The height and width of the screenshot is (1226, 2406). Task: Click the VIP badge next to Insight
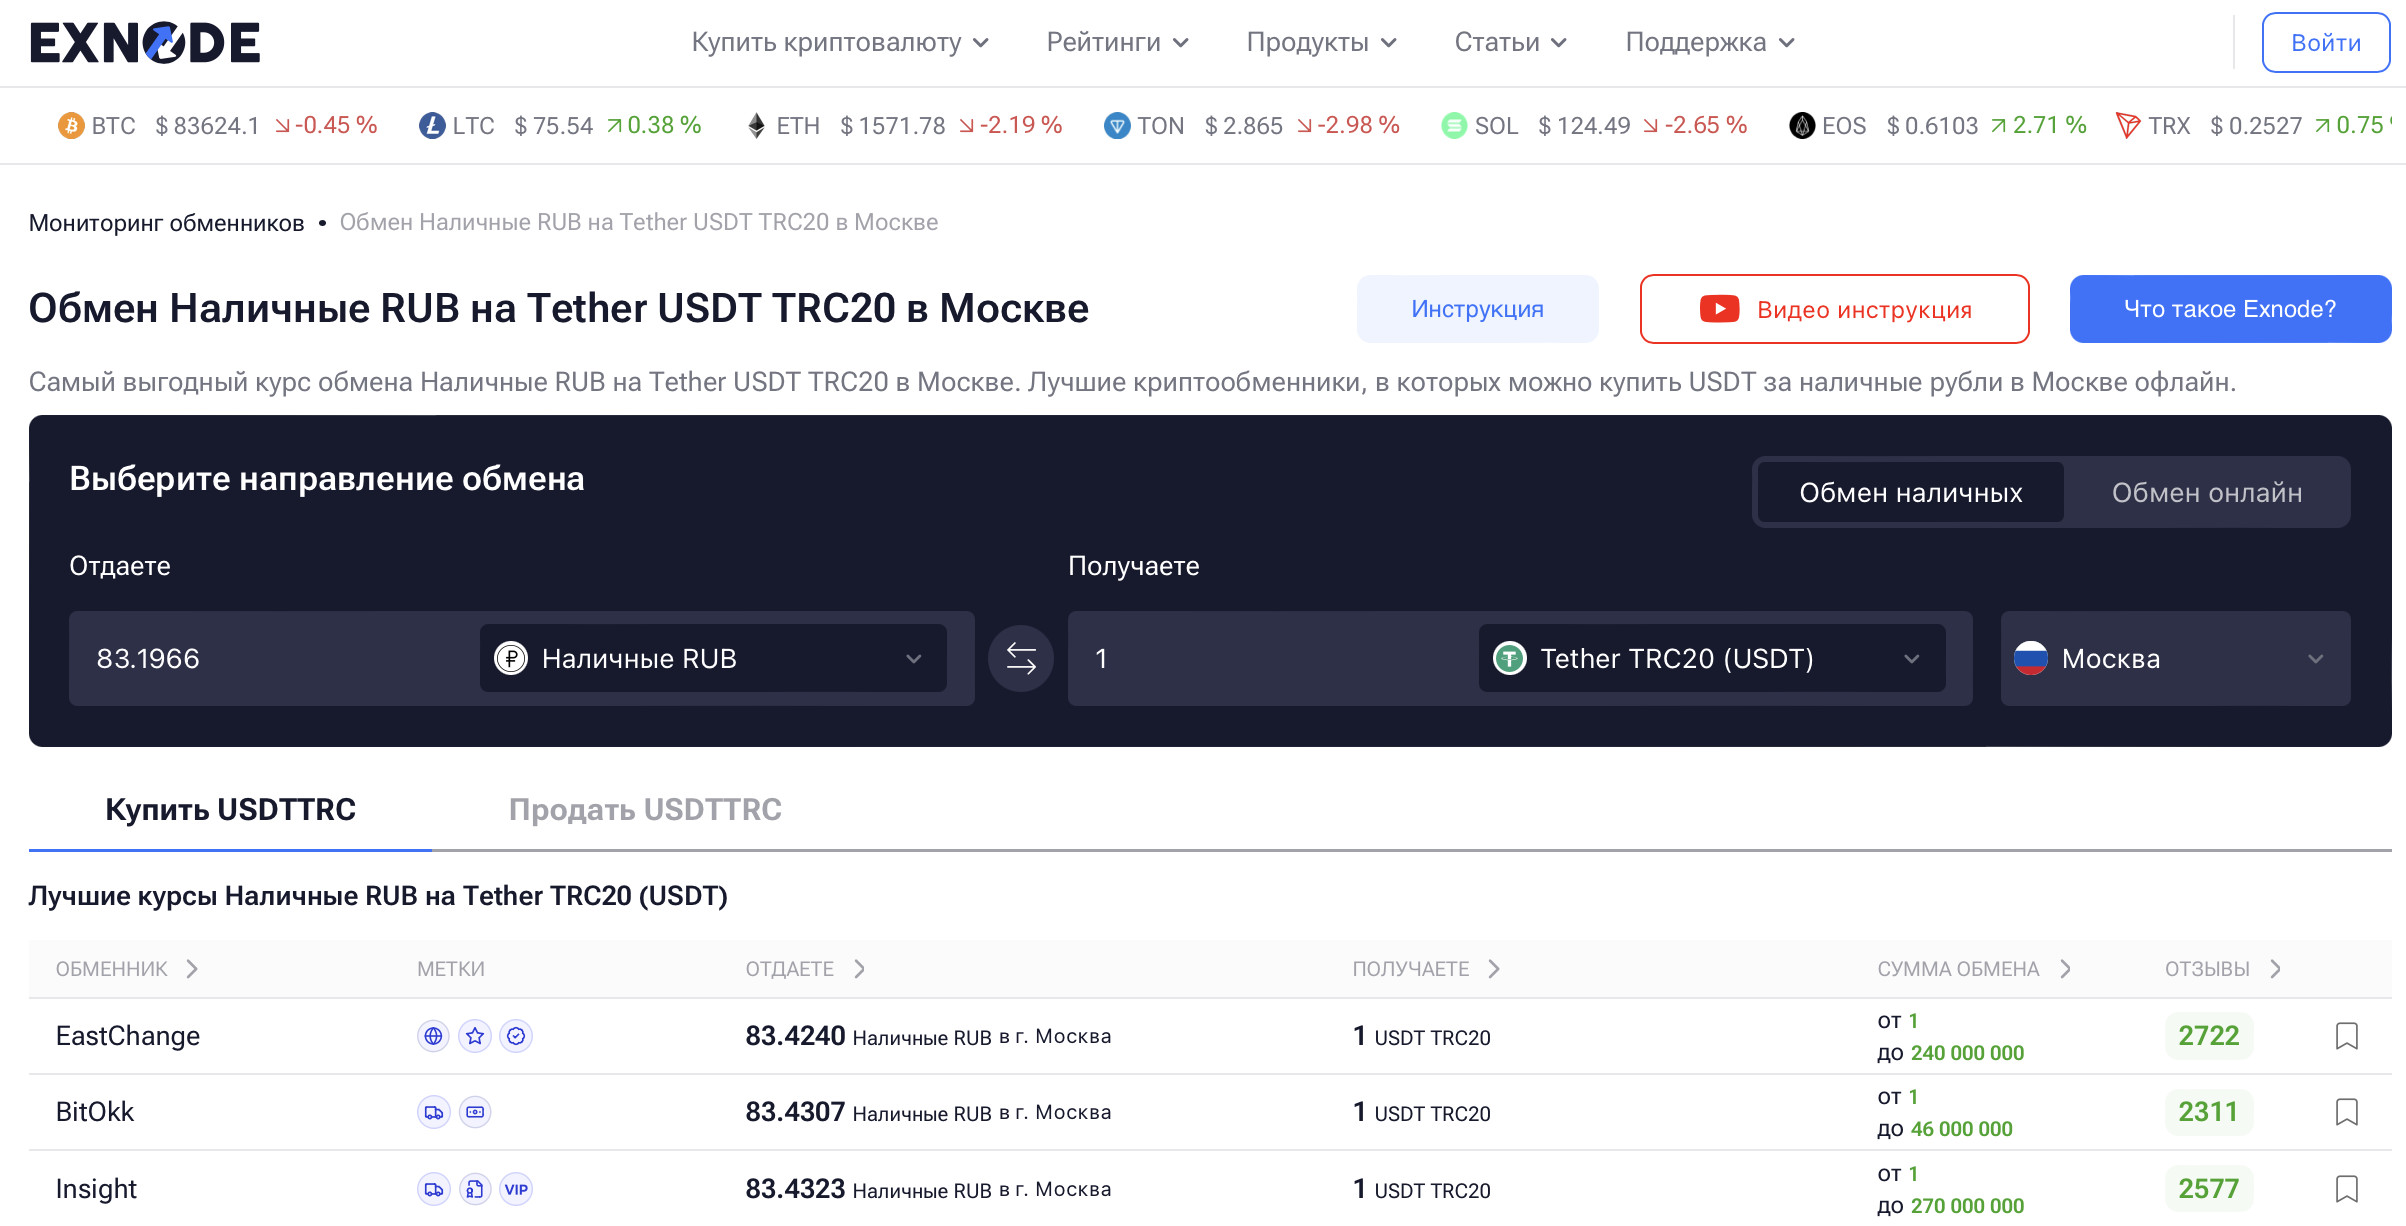pos(516,1189)
